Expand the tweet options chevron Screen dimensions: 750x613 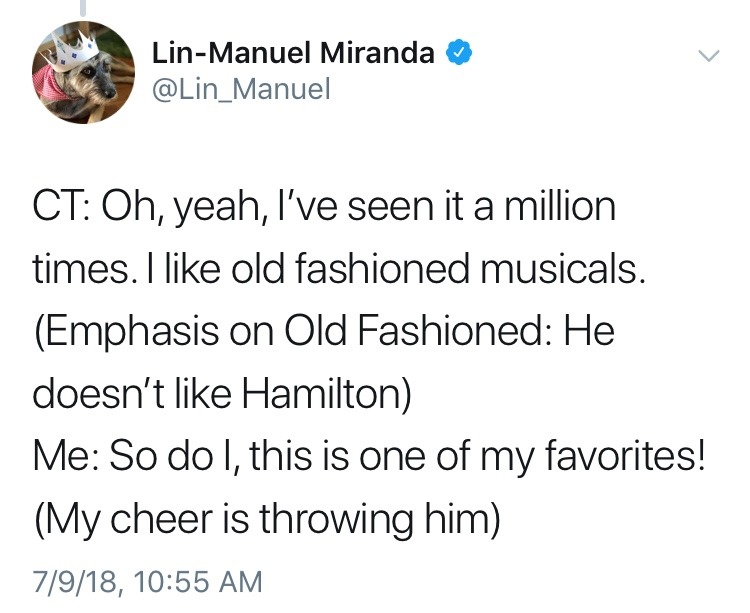(707, 58)
